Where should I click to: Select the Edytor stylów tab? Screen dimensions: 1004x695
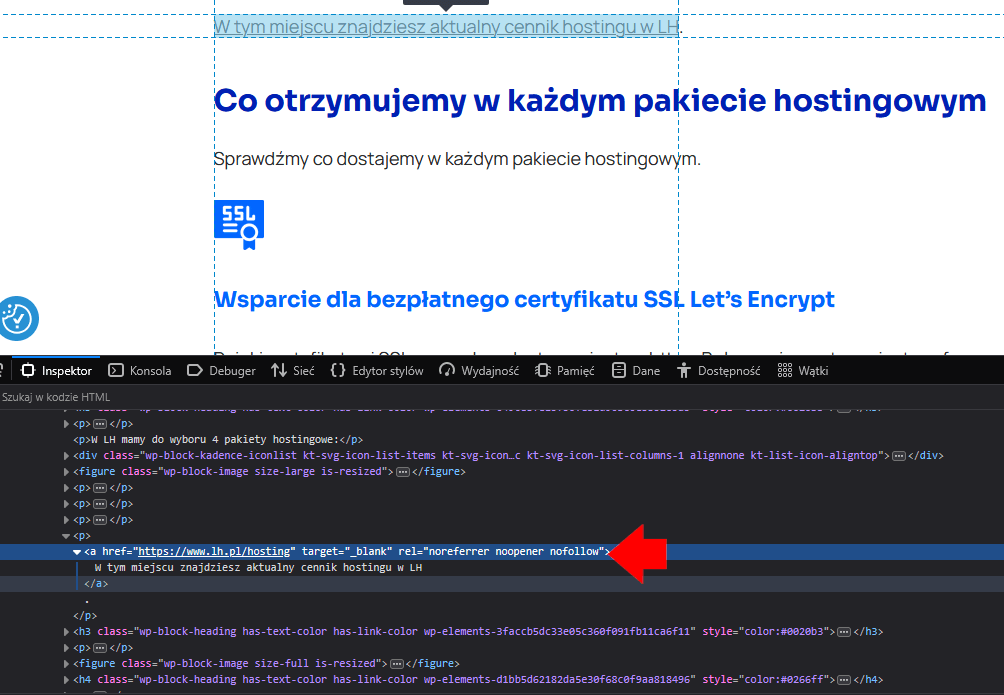coord(376,371)
